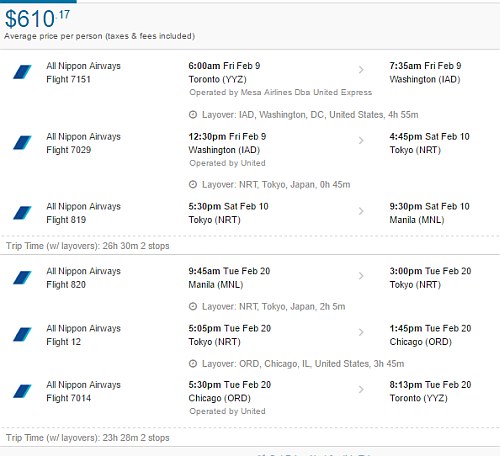Image resolution: width=500 pixels, height=456 pixels.
Task: Click the 9:30pm Sat Feb 10 Manila arrival
Action: click(x=429, y=206)
